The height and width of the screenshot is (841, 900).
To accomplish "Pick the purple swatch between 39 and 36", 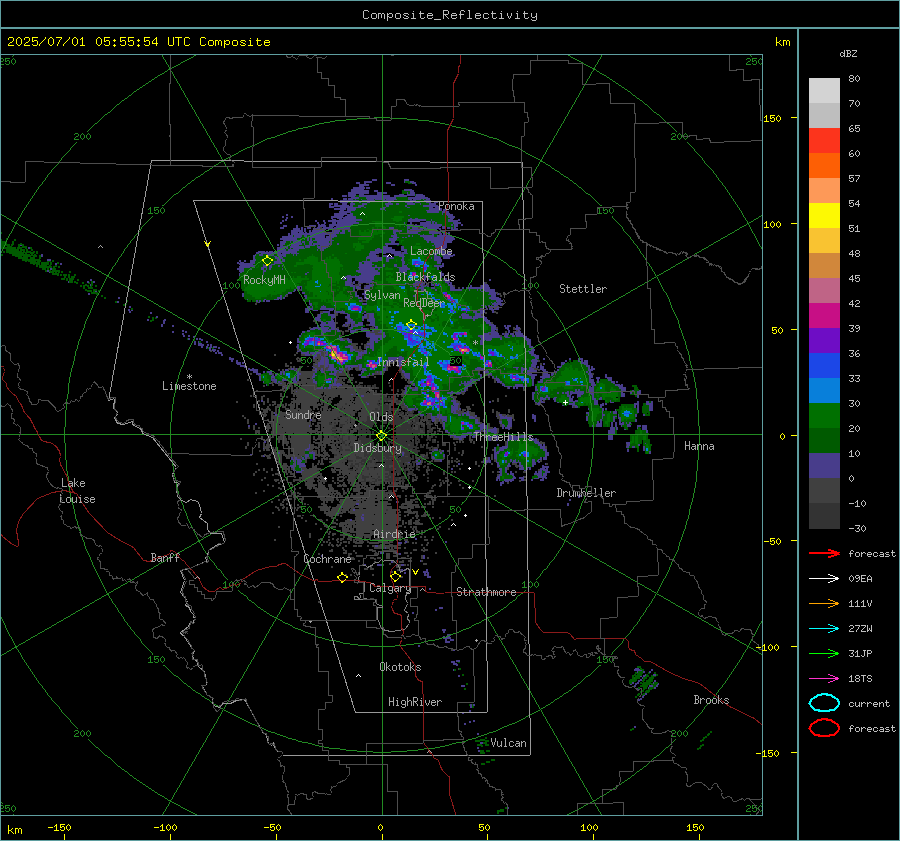I will click(x=824, y=341).
